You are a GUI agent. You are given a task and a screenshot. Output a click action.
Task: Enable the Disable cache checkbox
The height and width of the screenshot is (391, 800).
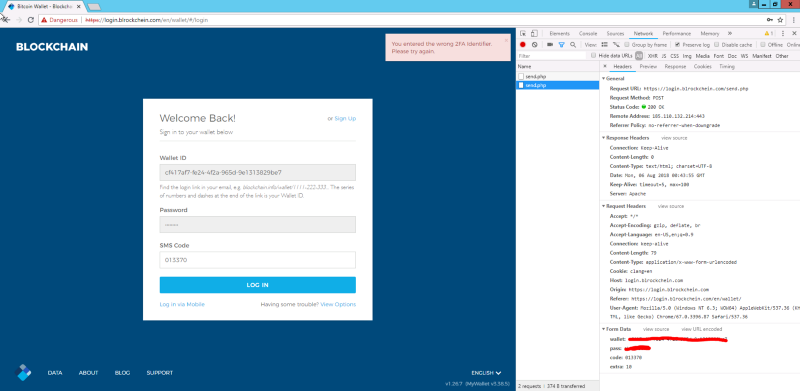pyautogui.click(x=717, y=45)
